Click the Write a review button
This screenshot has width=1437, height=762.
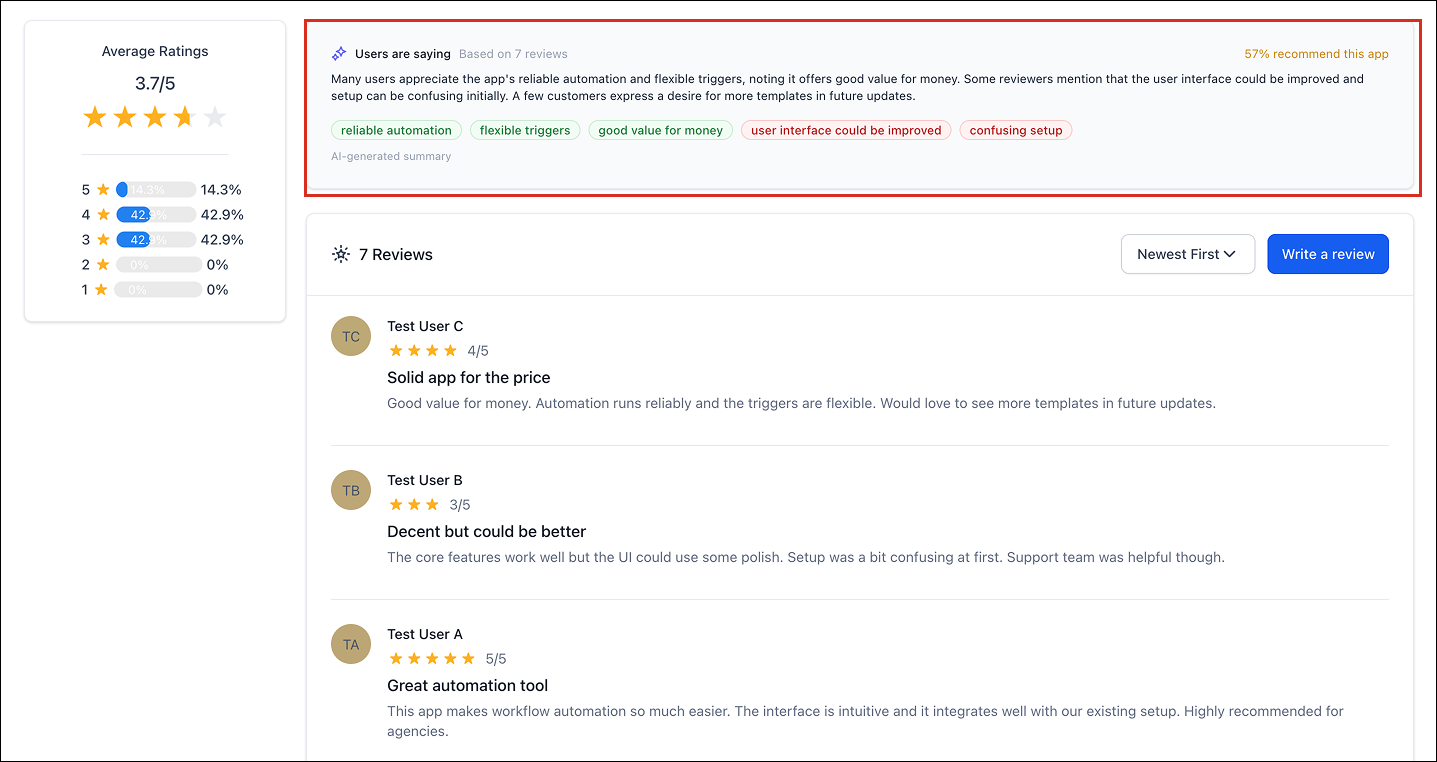click(x=1328, y=254)
